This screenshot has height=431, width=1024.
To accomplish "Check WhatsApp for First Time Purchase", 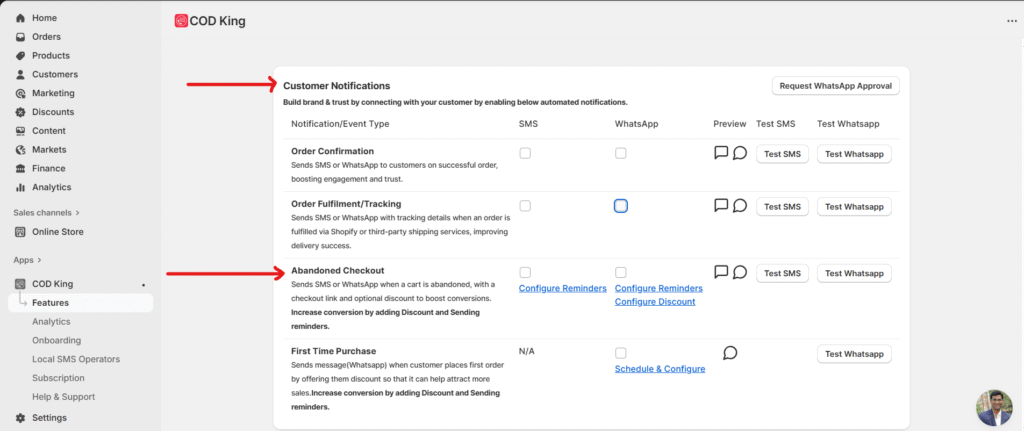I will pos(621,353).
